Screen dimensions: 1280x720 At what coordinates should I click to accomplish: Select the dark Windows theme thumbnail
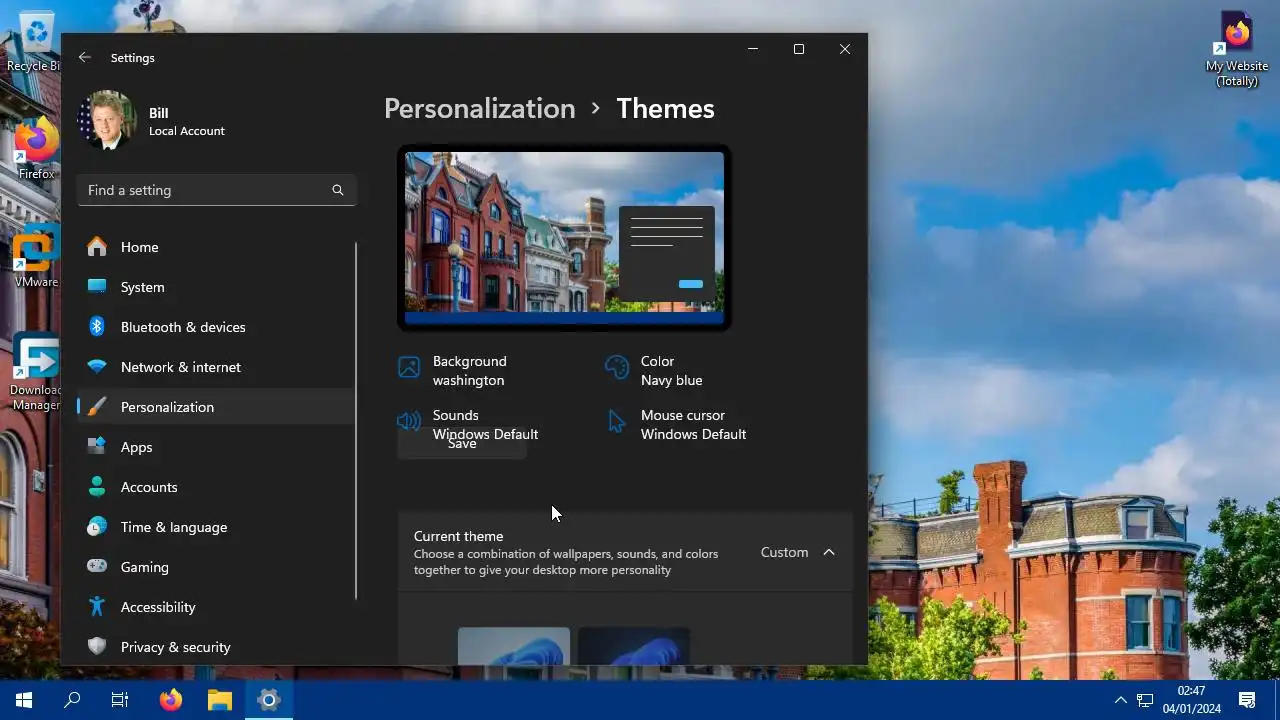click(x=634, y=646)
